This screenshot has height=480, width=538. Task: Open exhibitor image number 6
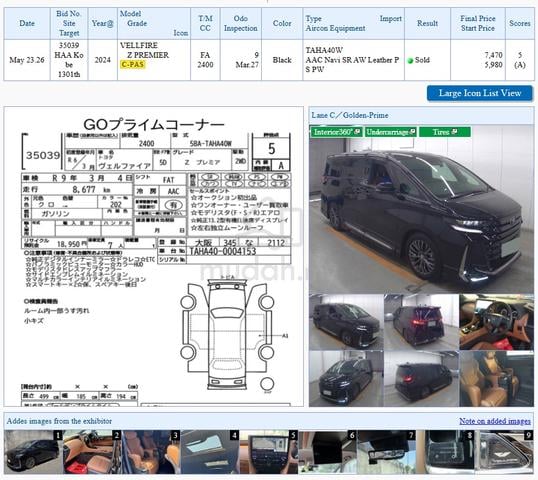[x=327, y=452]
